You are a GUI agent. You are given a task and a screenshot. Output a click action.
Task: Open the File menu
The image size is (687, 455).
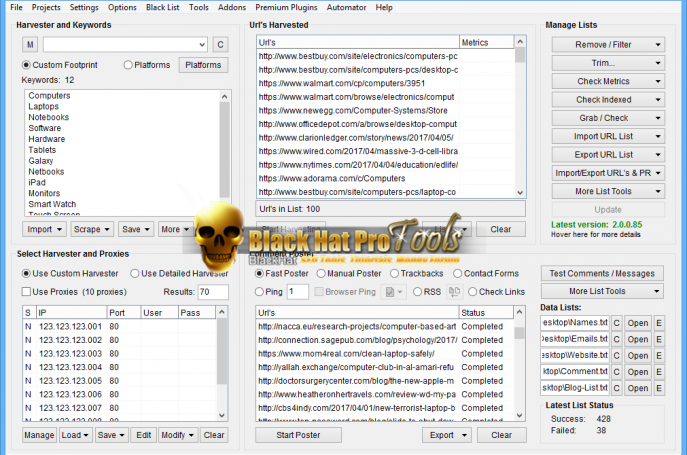tap(16, 7)
